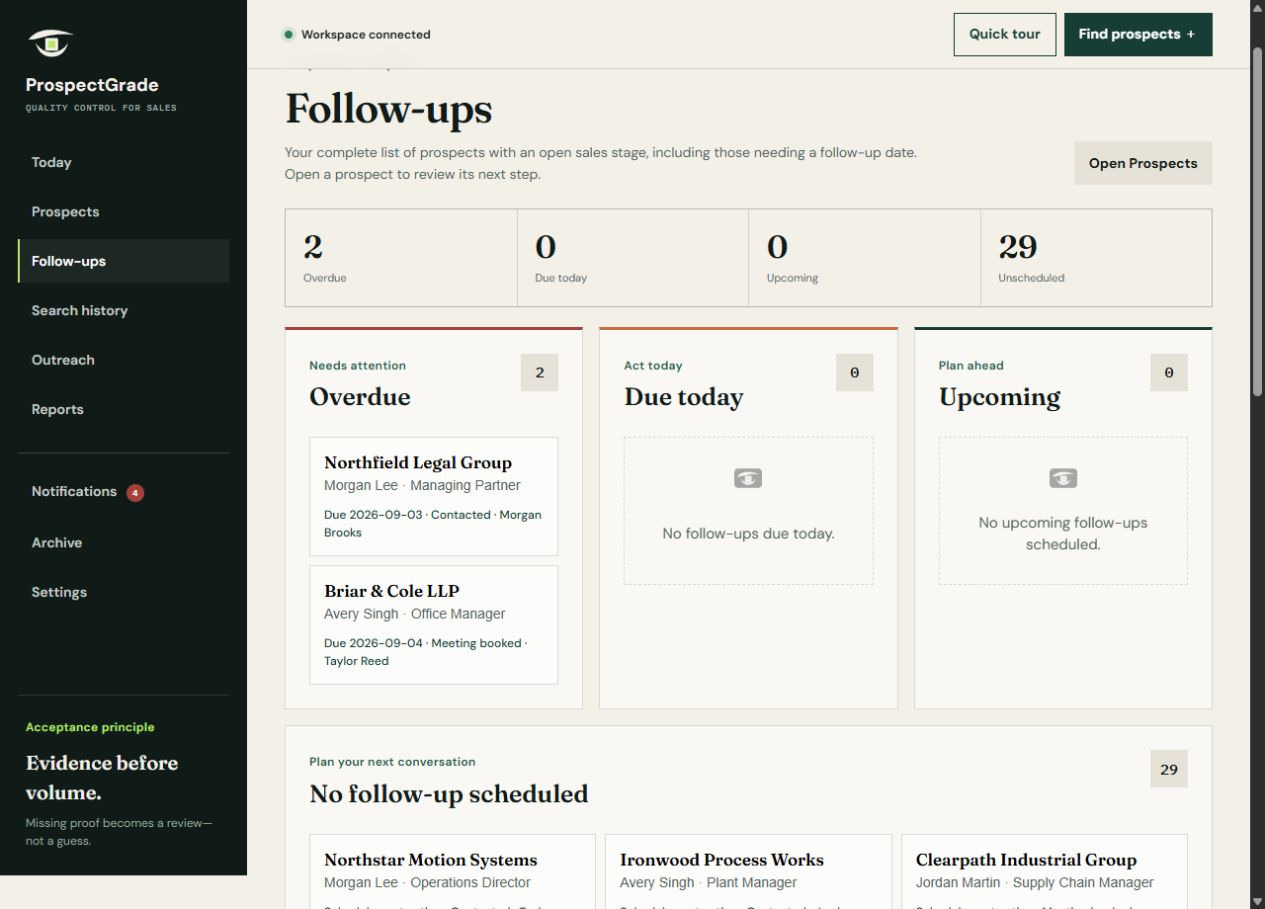The width and height of the screenshot is (1265, 909).
Task: Click the eye icon in Due today panel
Action: [x=748, y=478]
